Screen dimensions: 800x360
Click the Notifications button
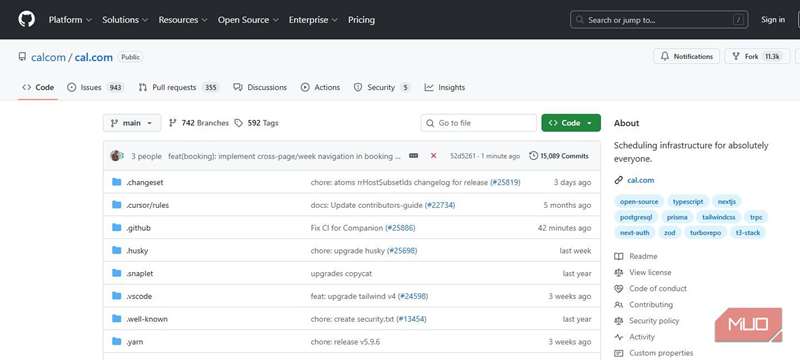pos(687,57)
